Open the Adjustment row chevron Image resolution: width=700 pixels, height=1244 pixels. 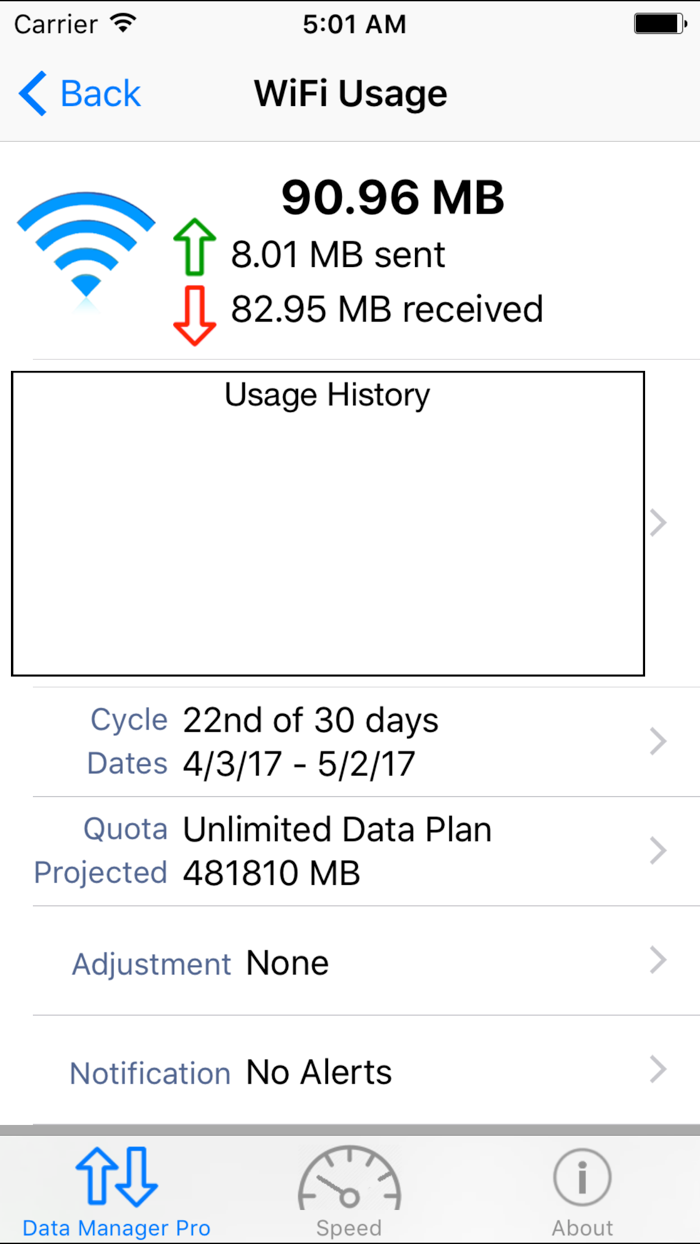pyautogui.click(x=658, y=960)
